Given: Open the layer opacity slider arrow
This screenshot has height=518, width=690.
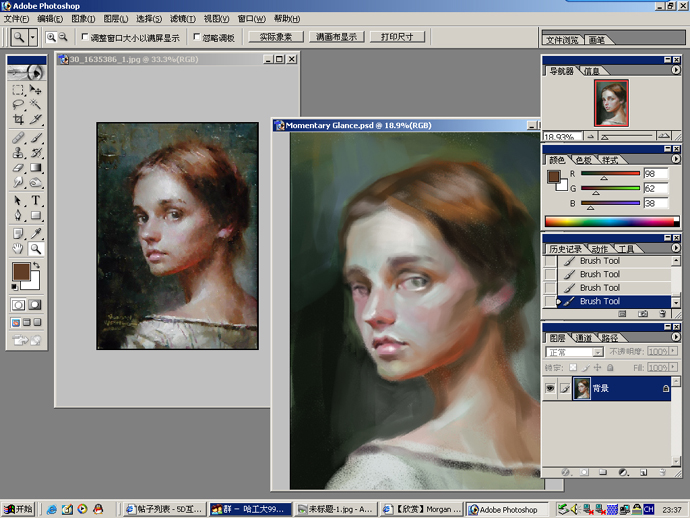Looking at the screenshot, I should tap(673, 351).
